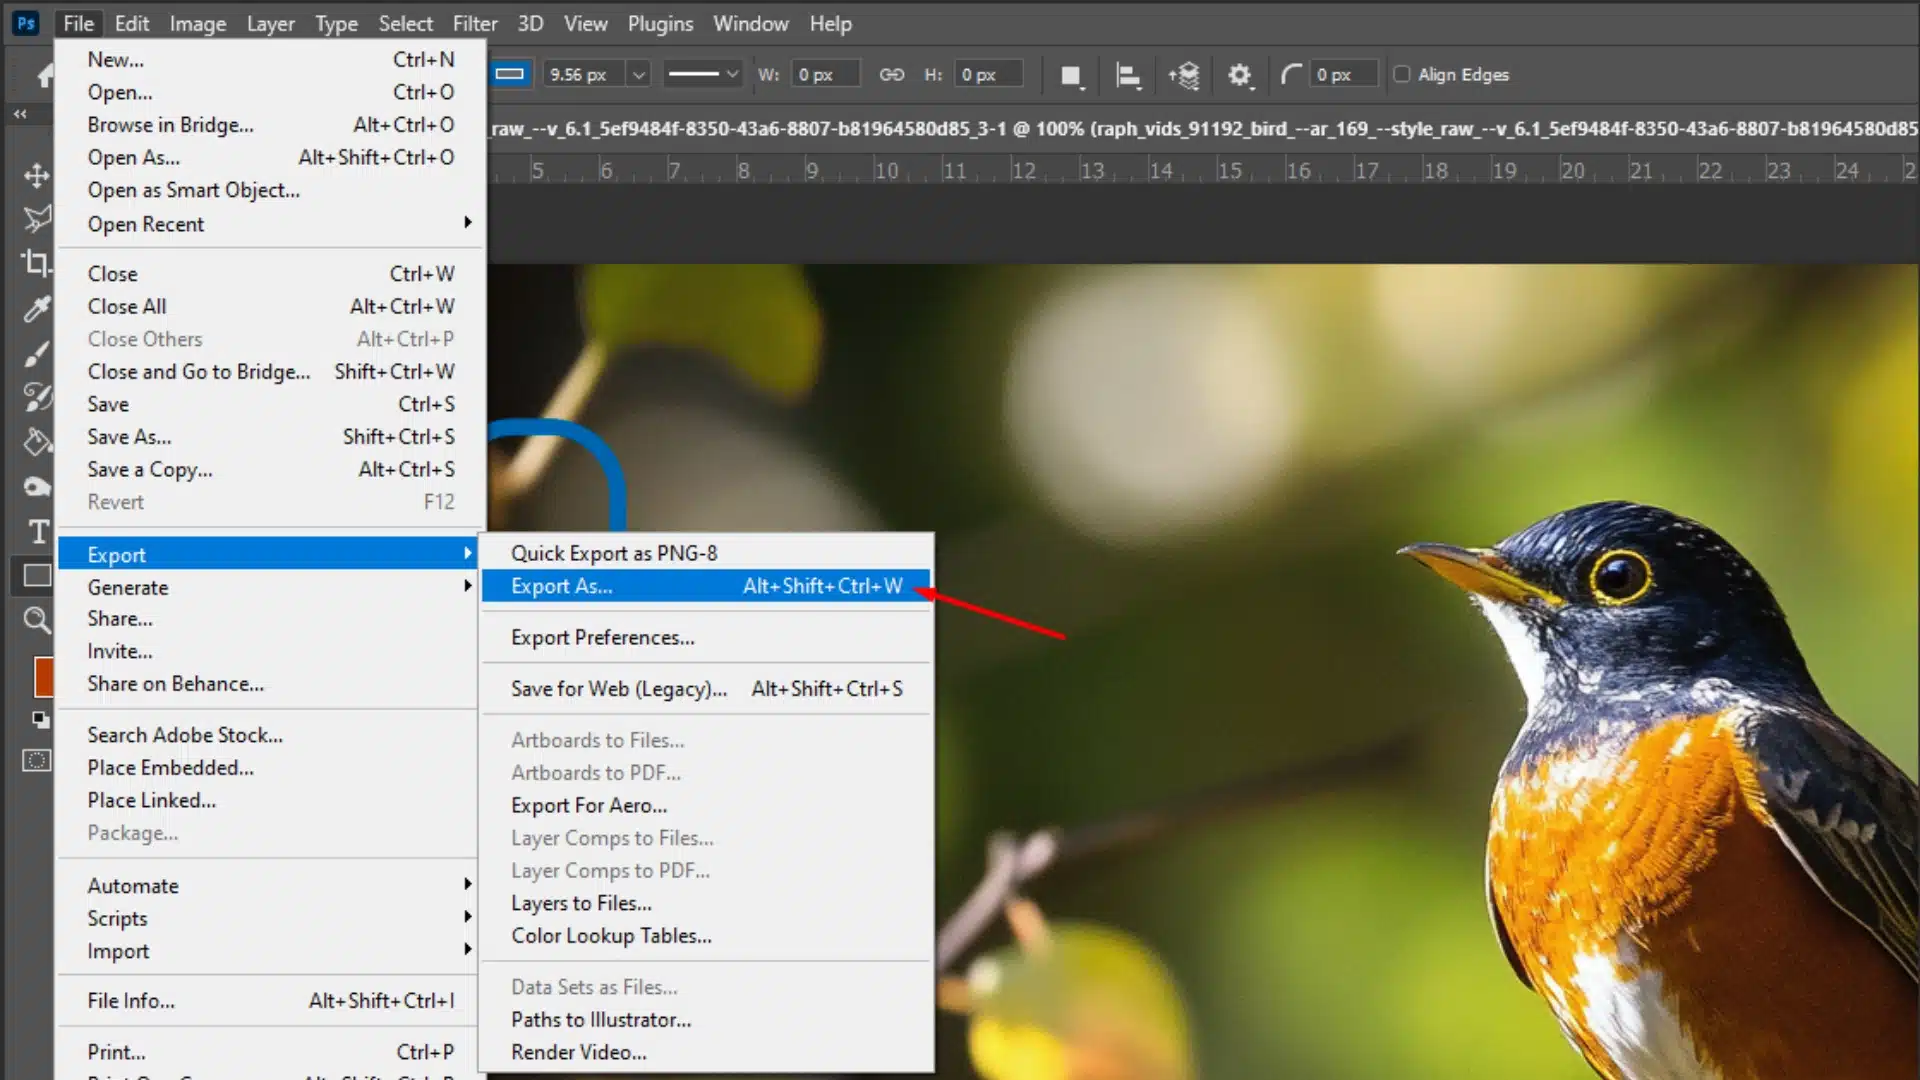
Task: Open the stroke line style dropdown
Action: (703, 74)
